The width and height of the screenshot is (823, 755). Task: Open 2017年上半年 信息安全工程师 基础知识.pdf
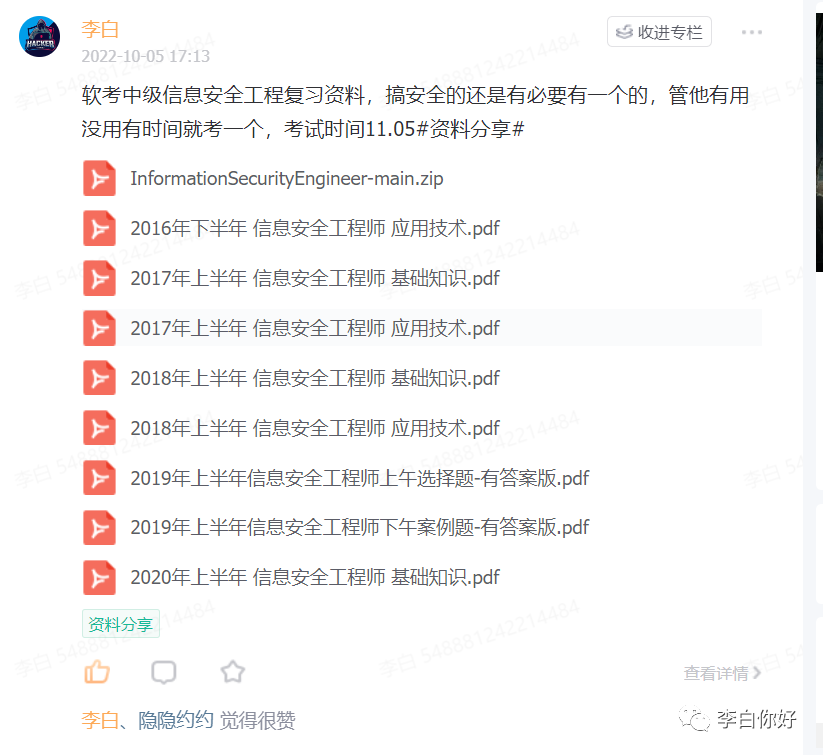[315, 278]
